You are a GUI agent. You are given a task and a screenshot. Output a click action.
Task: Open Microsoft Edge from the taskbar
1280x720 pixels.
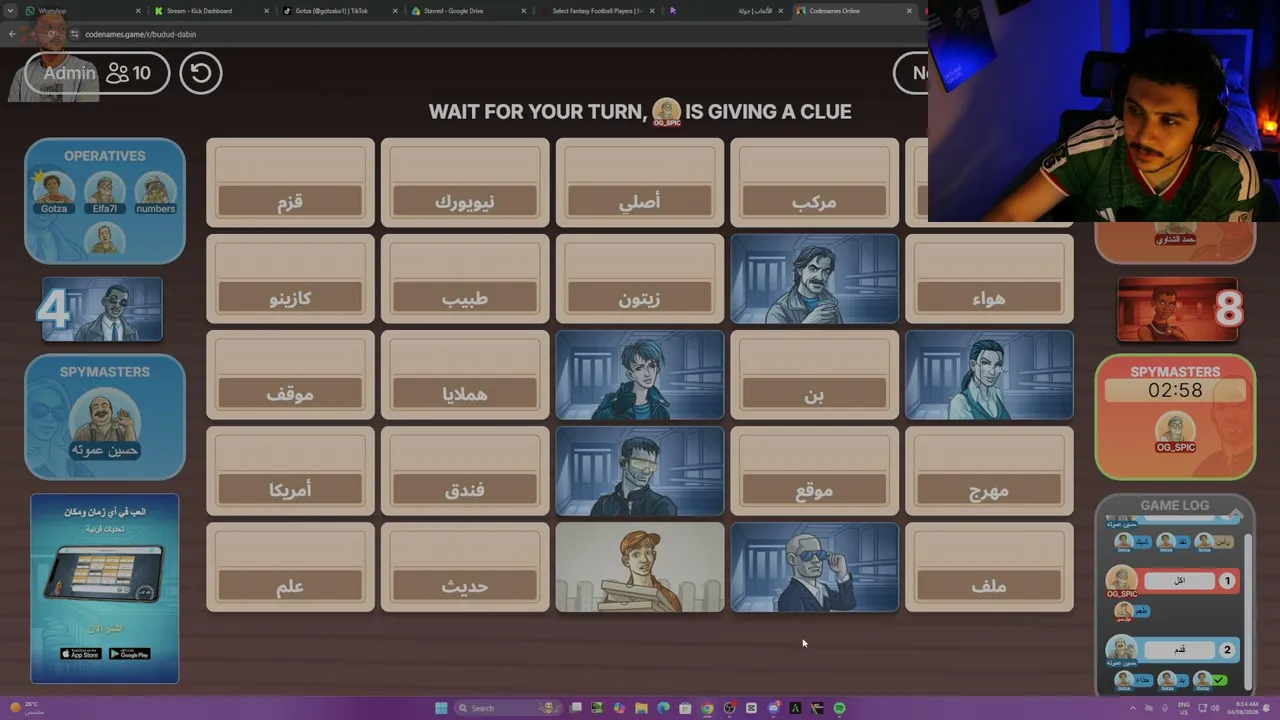coord(663,708)
